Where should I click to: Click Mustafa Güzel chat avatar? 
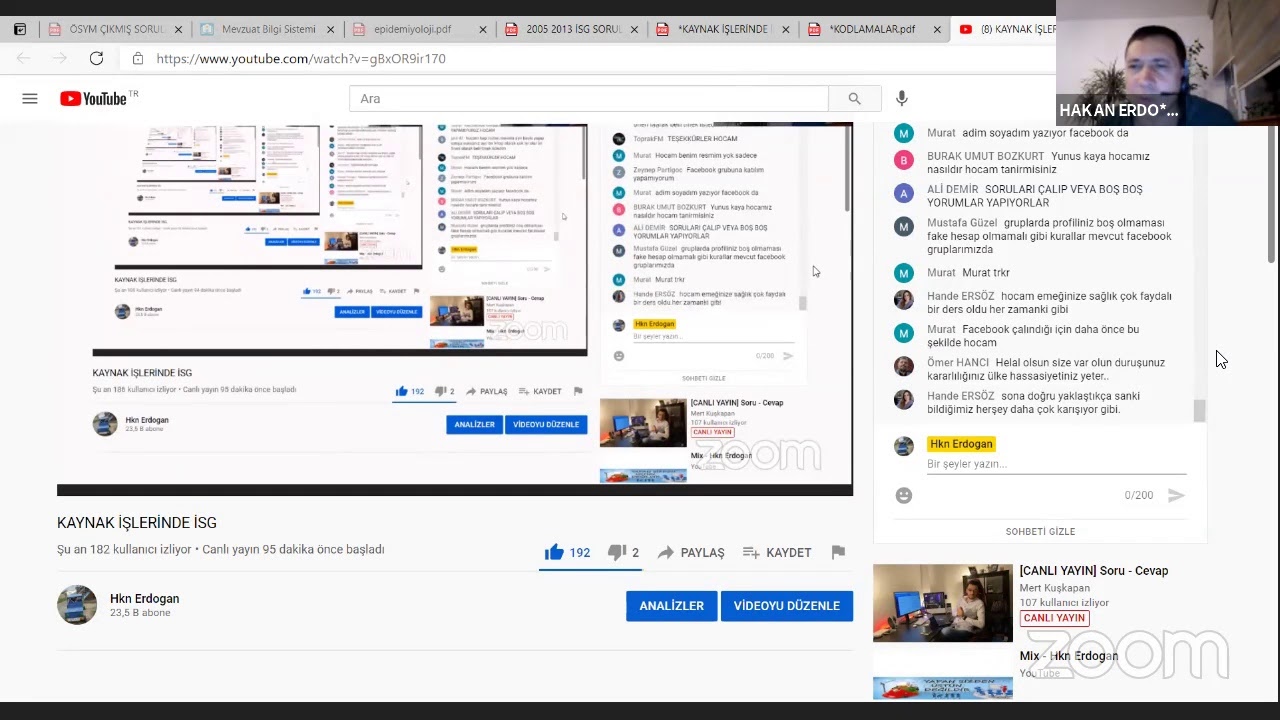coord(904,227)
